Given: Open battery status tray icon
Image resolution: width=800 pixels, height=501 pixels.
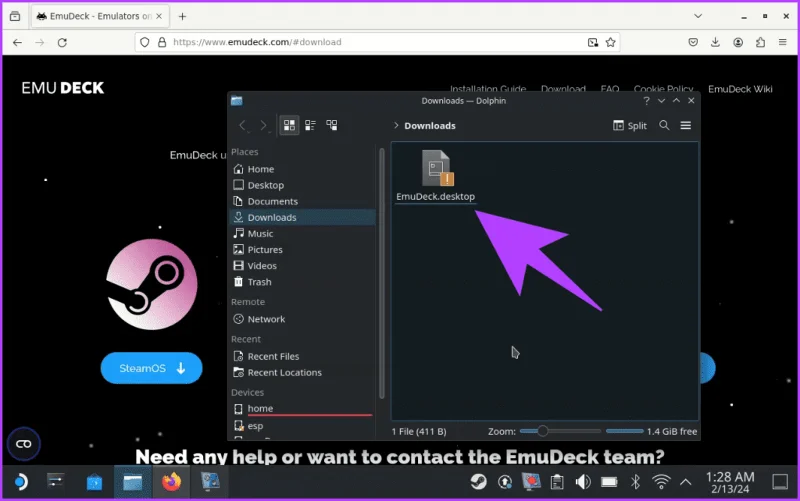Looking at the screenshot, I should click(609, 482).
